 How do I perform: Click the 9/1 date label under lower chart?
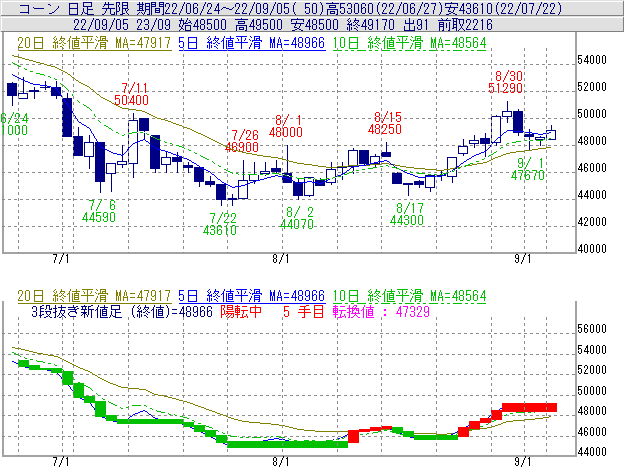(x=523, y=461)
